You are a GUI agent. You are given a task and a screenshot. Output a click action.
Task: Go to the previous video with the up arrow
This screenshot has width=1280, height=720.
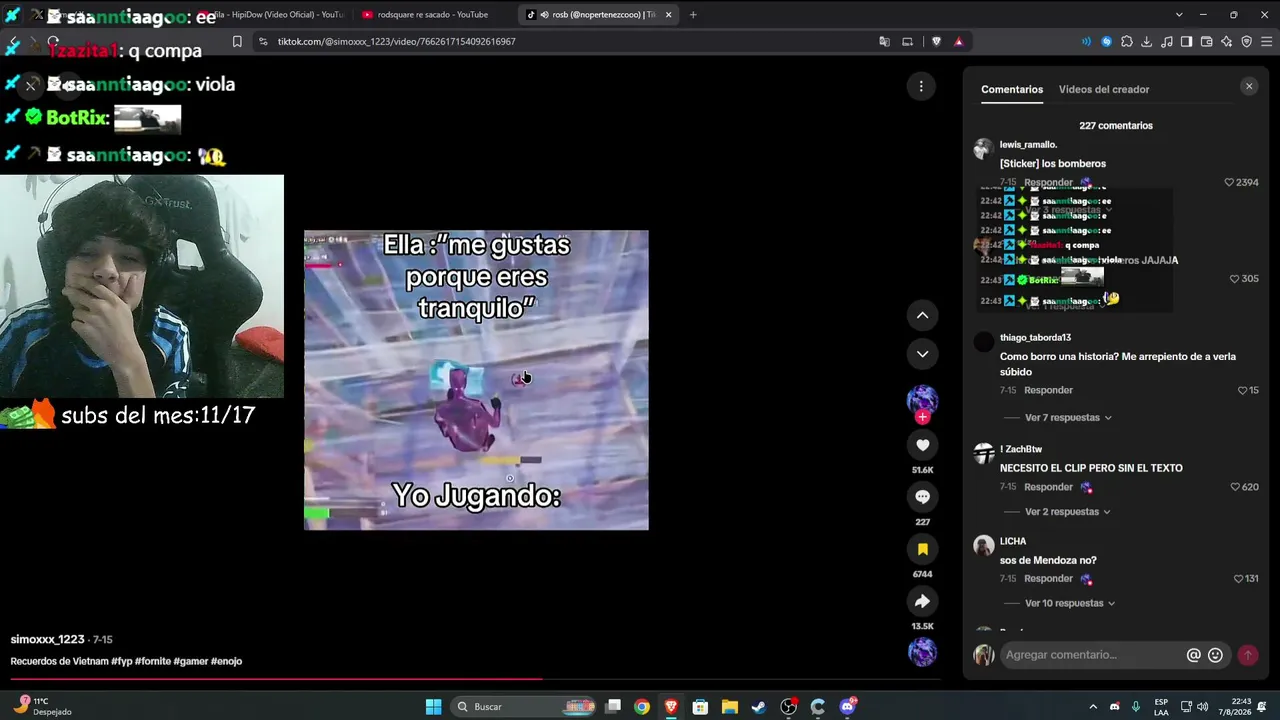point(922,315)
